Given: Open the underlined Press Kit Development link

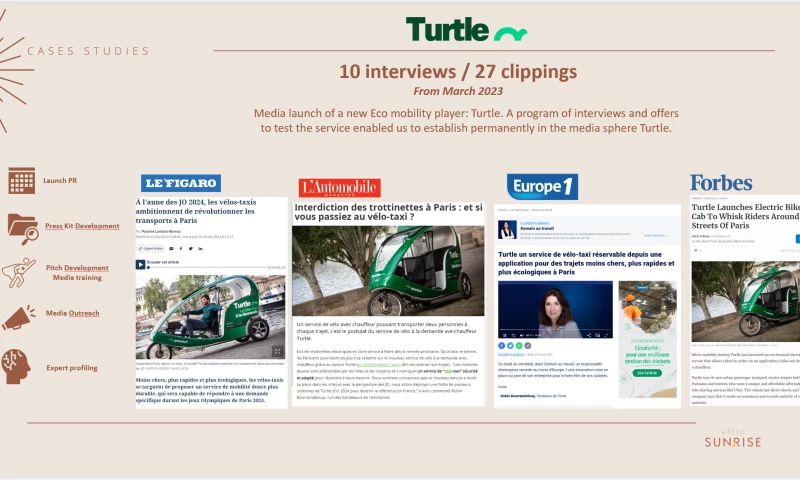Looking at the screenshot, I should pos(82,226).
